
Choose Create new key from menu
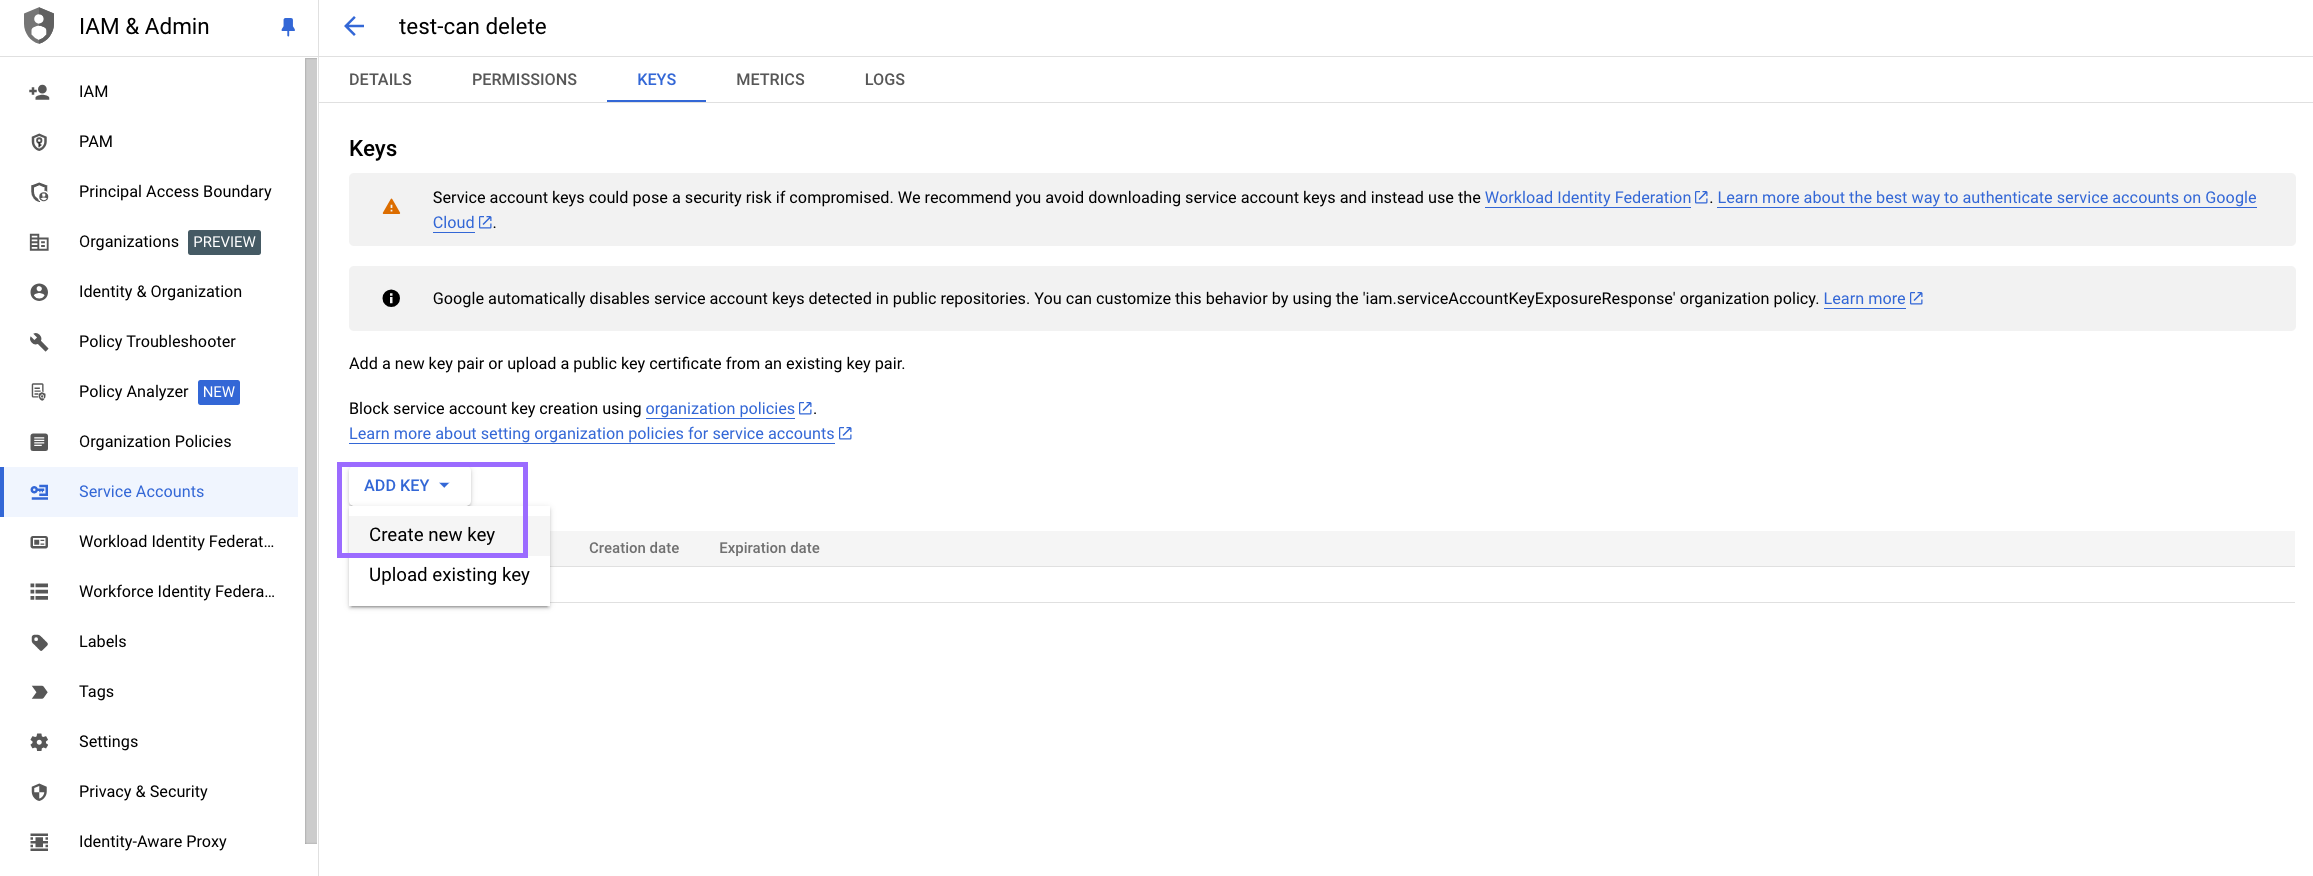tap(432, 535)
